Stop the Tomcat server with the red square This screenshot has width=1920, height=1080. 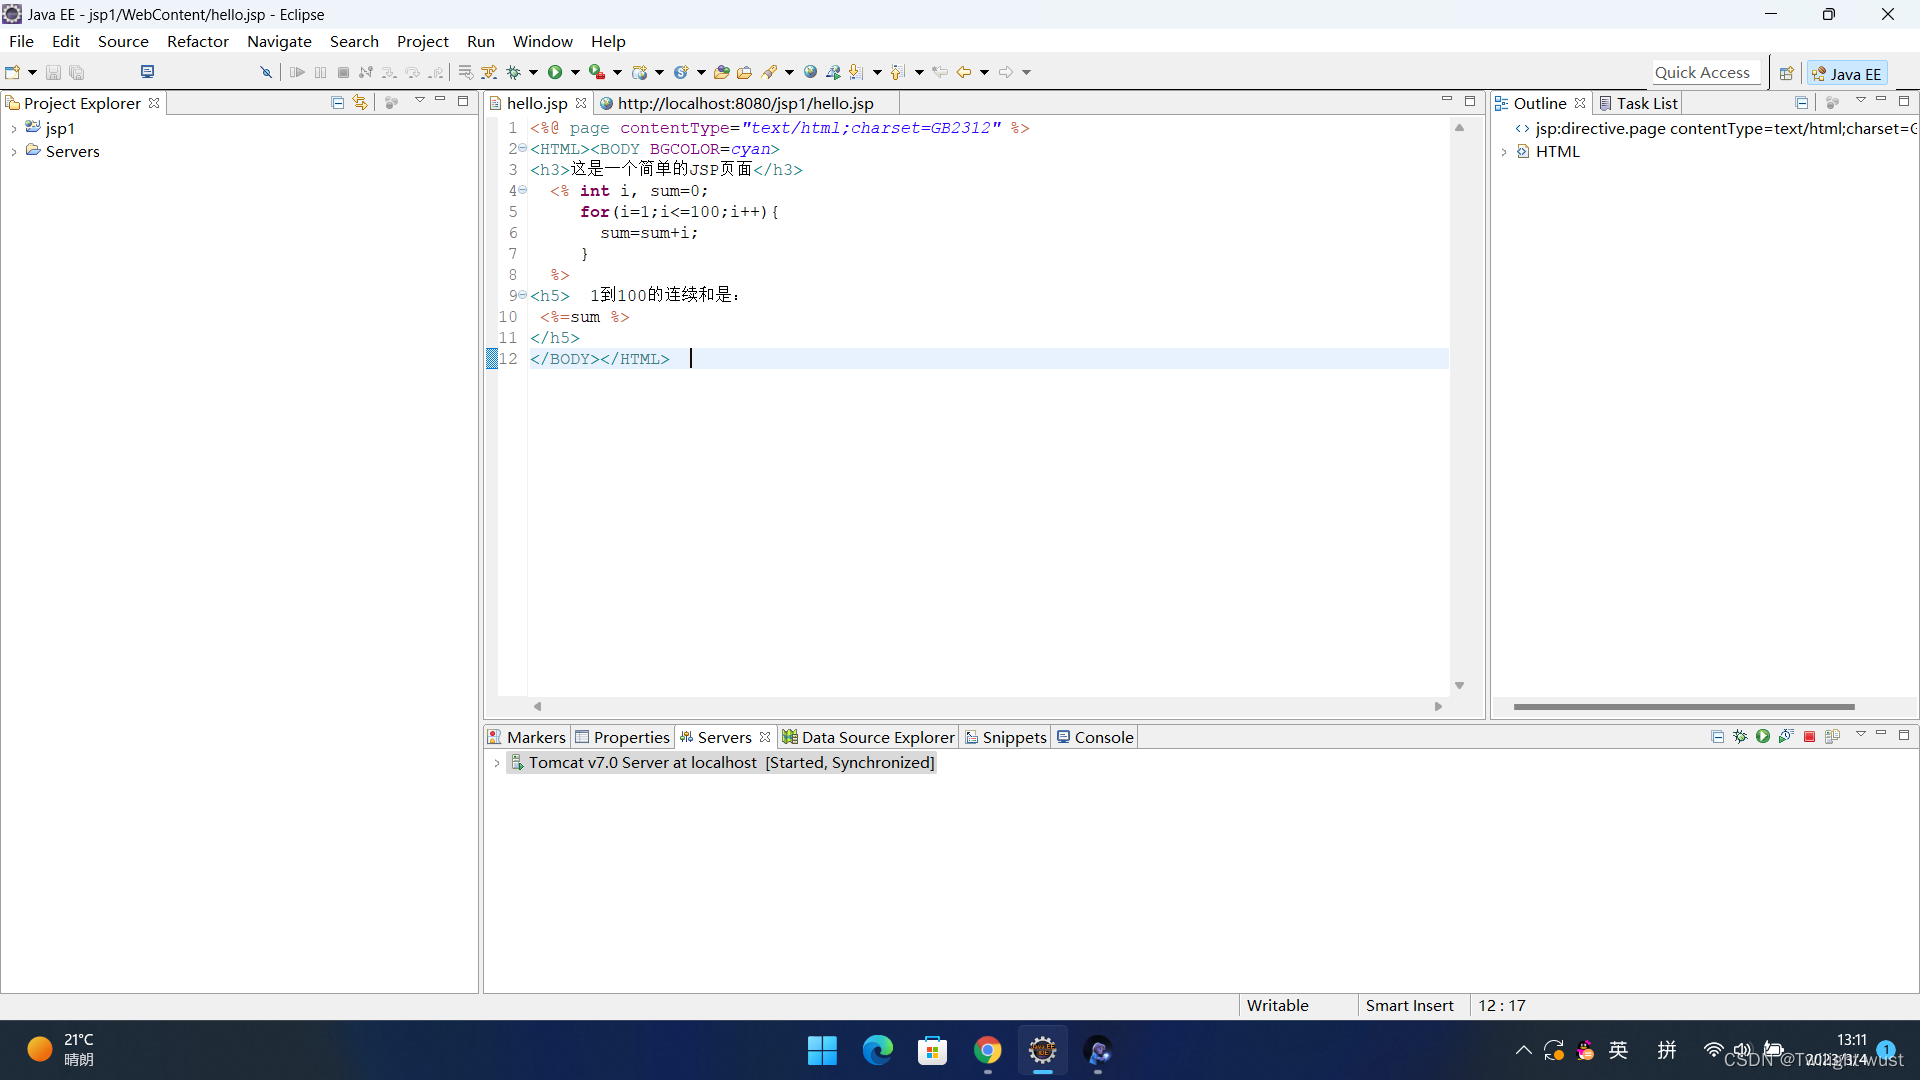point(1809,737)
